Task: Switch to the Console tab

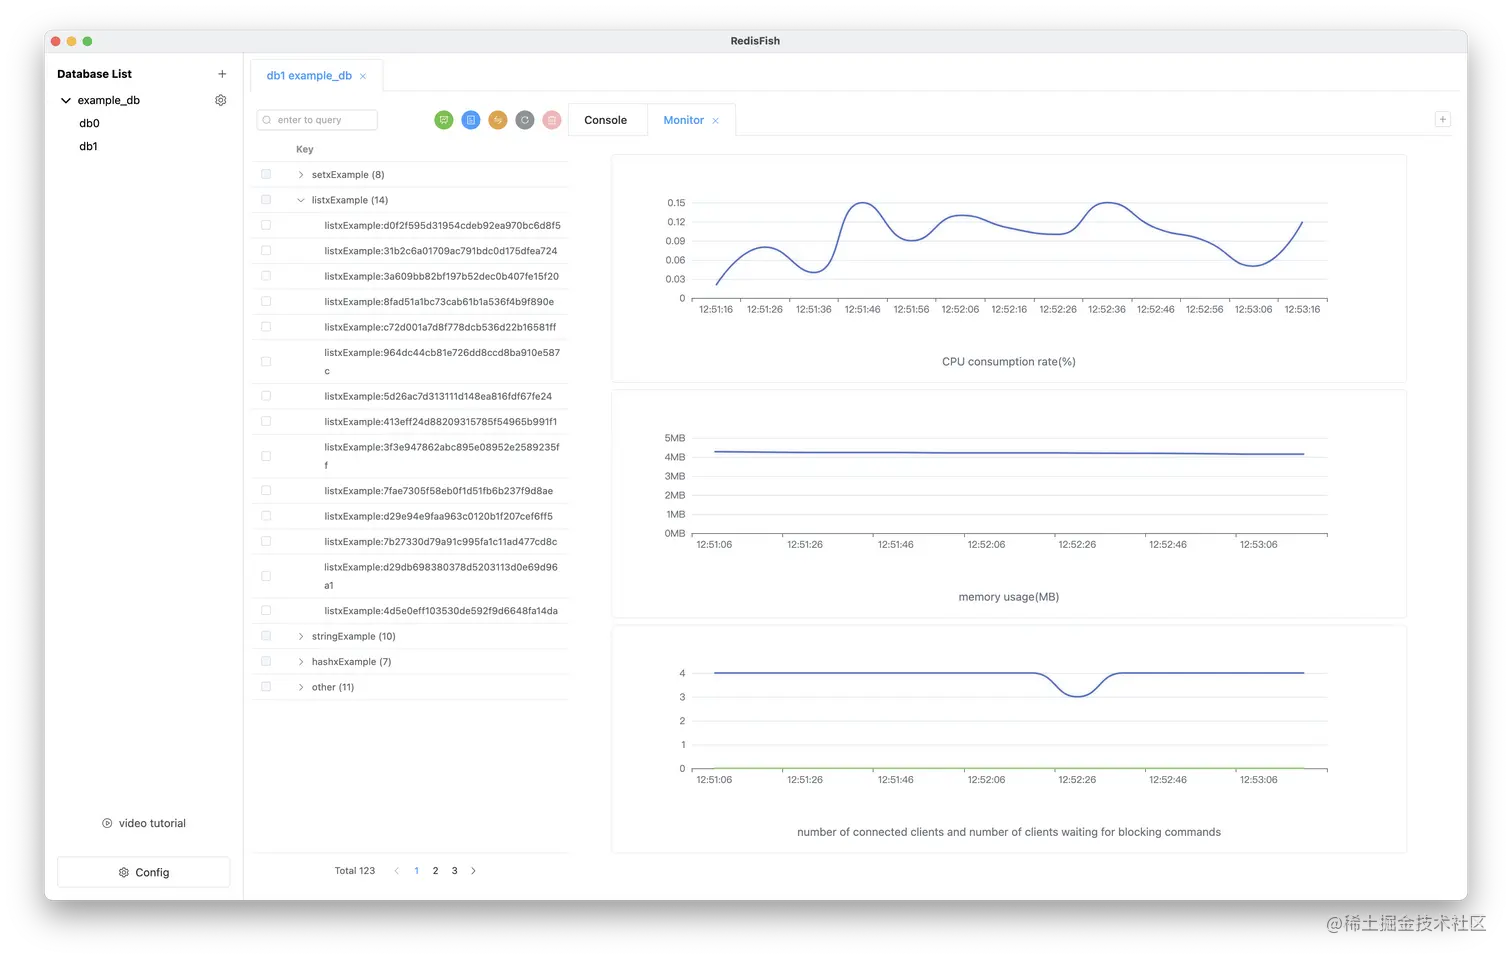Action: [x=606, y=120]
